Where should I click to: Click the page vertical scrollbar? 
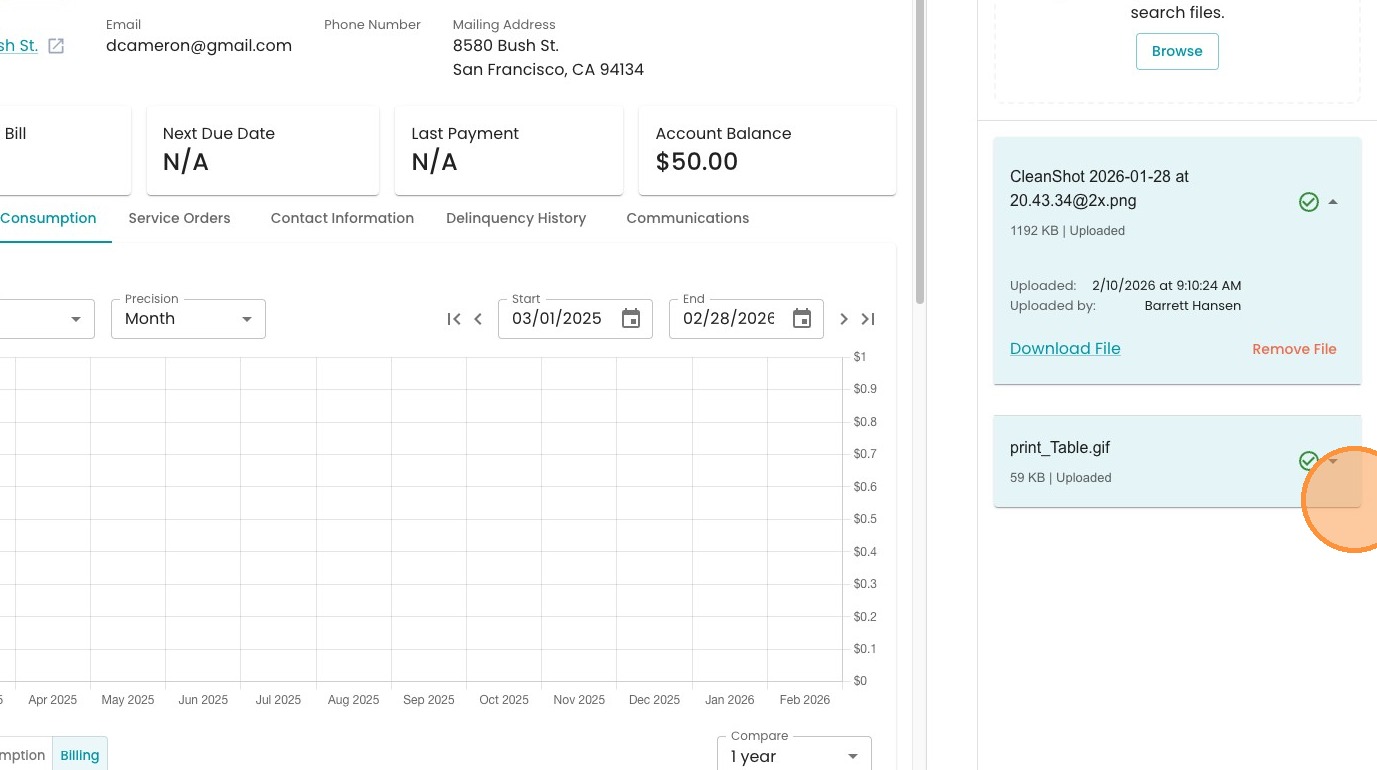pos(920,150)
